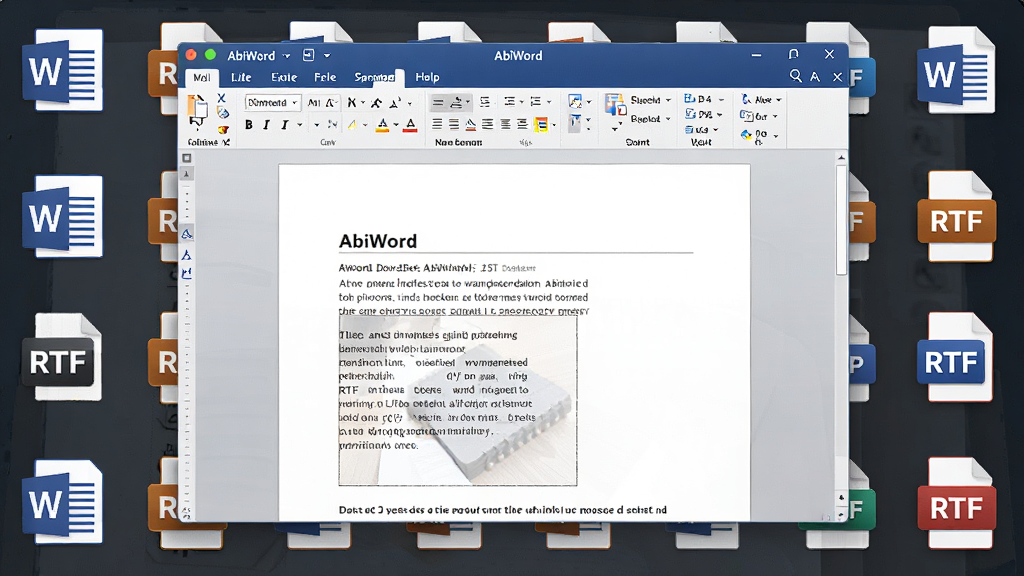
Task: Click the alignment icon with red underline
Action: point(470,124)
